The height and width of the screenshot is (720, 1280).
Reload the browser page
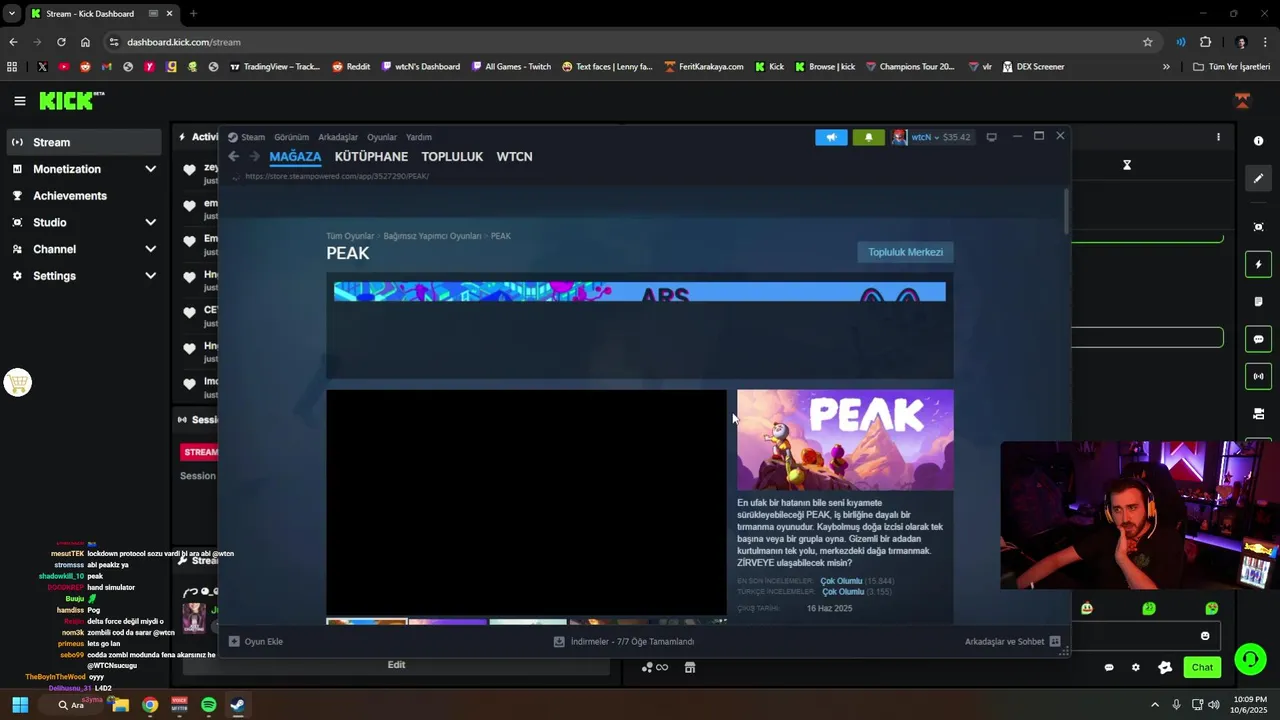point(61,42)
